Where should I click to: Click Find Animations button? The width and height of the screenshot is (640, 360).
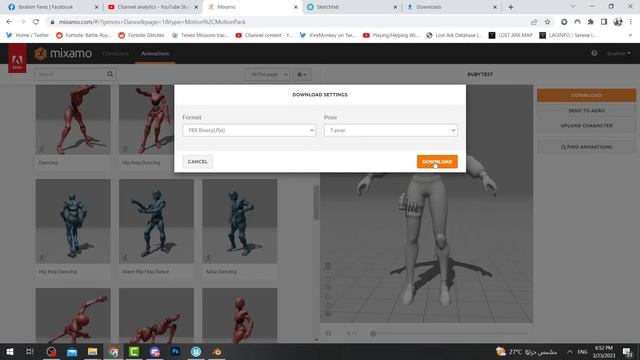point(586,147)
